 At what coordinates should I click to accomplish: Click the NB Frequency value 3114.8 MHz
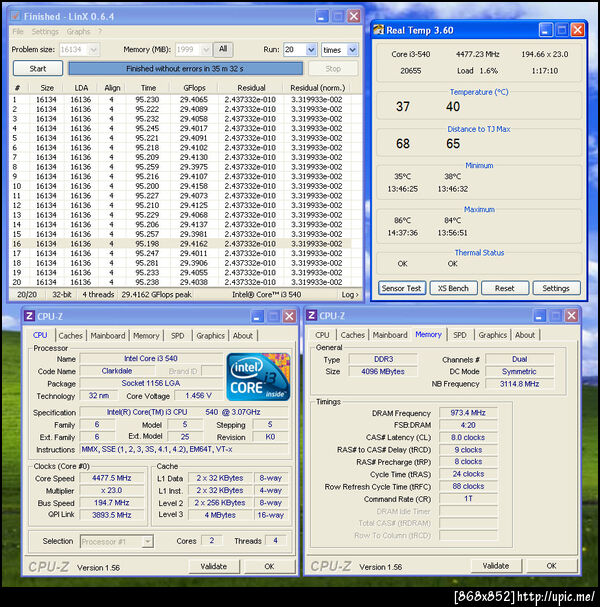[x=519, y=384]
